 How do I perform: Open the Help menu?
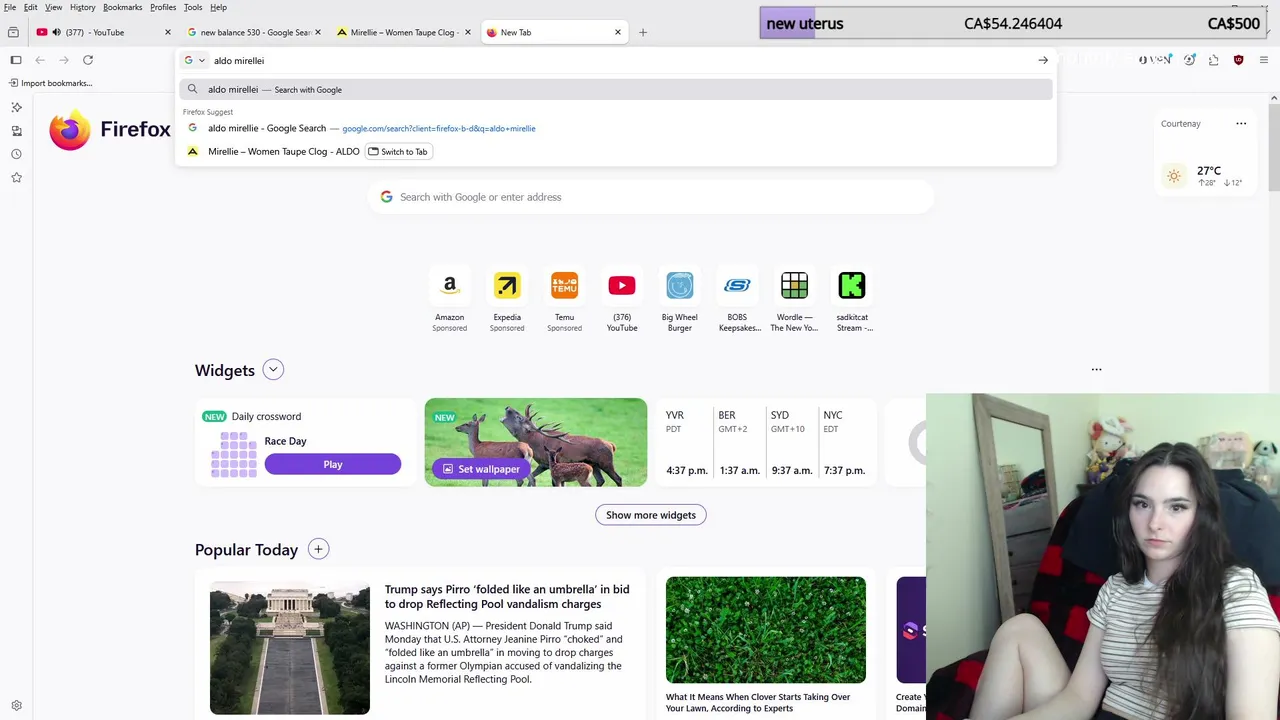point(218,7)
